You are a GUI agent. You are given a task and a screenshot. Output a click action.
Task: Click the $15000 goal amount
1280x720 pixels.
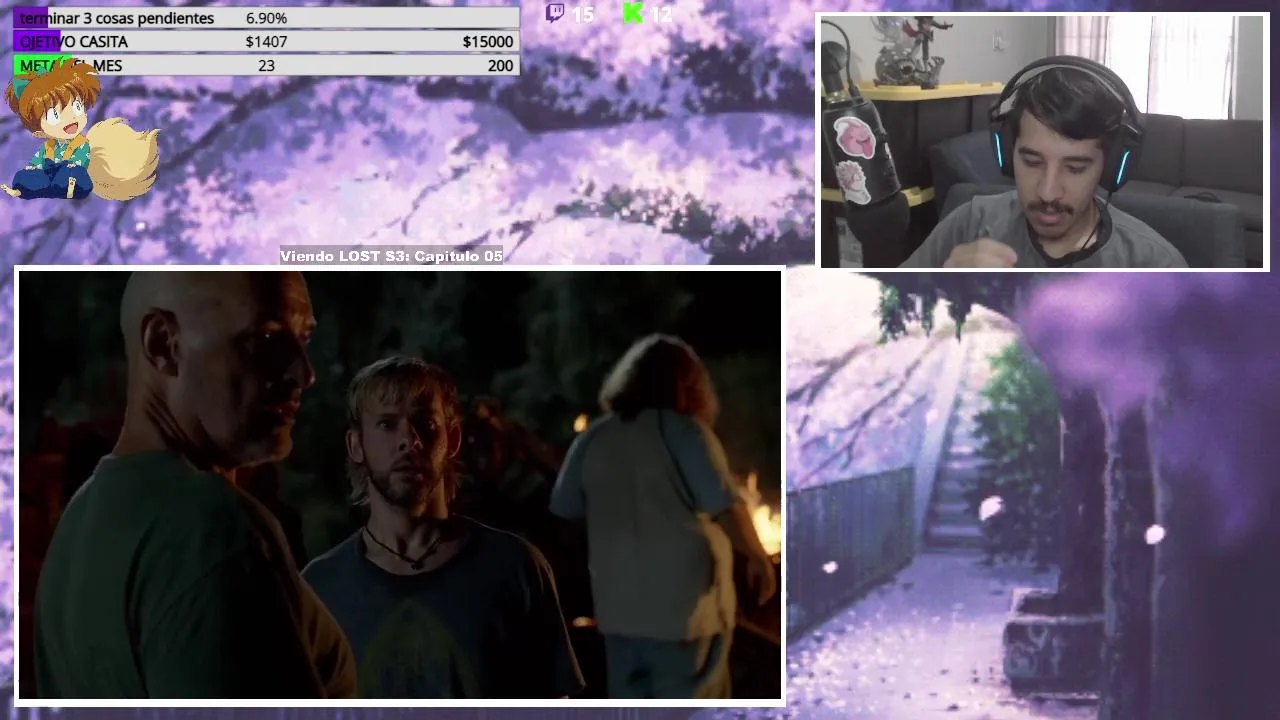pos(488,41)
